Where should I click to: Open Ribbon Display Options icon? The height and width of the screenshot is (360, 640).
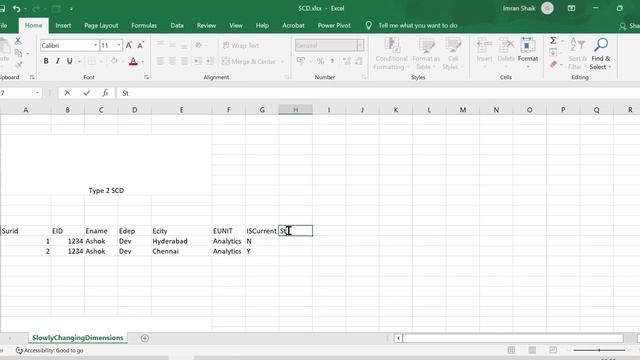tap(571, 8)
